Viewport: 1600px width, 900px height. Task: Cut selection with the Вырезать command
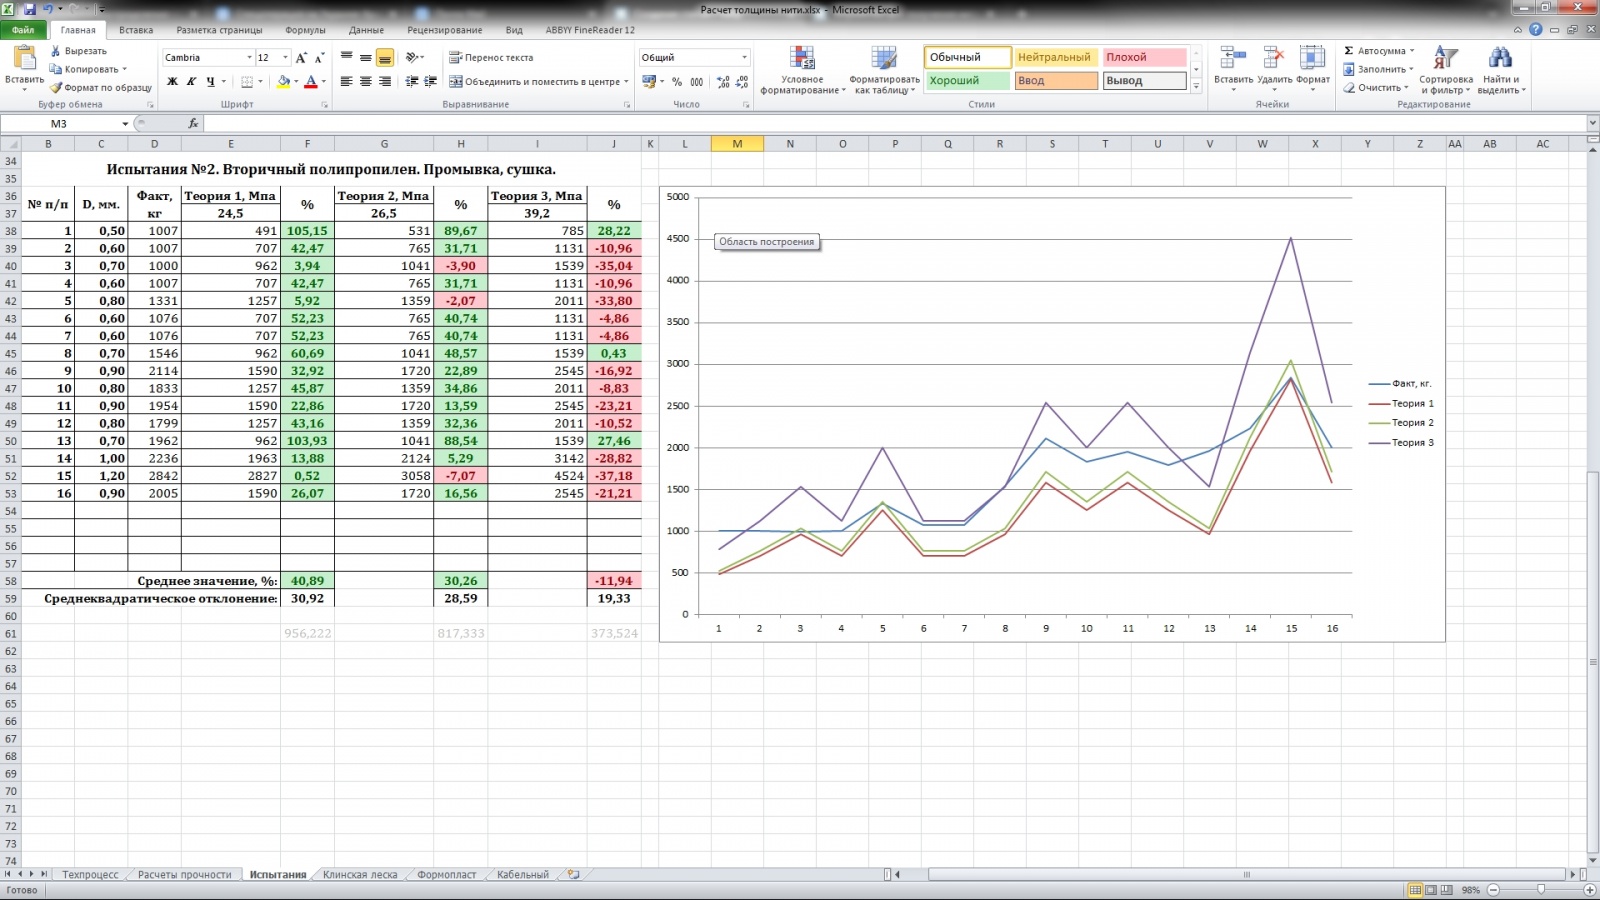[x=78, y=51]
